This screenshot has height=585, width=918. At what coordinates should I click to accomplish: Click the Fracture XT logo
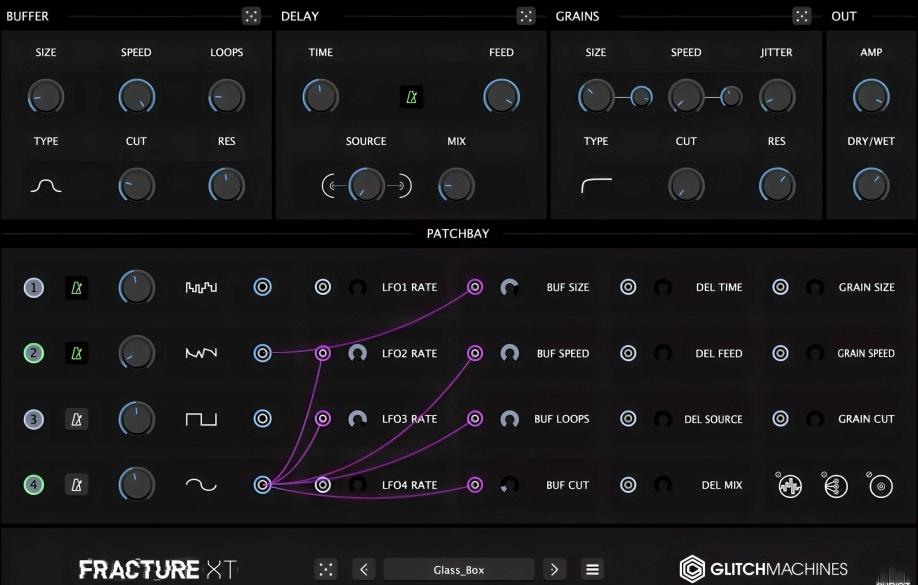pyautogui.click(x=158, y=569)
